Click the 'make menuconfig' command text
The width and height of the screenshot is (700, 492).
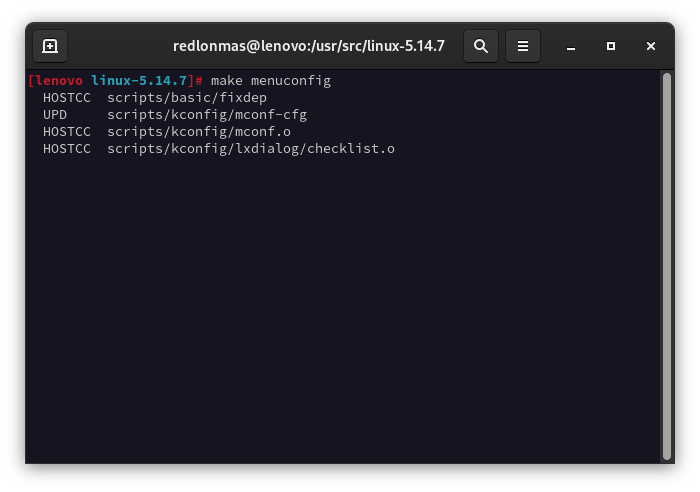pyautogui.click(x=271, y=81)
